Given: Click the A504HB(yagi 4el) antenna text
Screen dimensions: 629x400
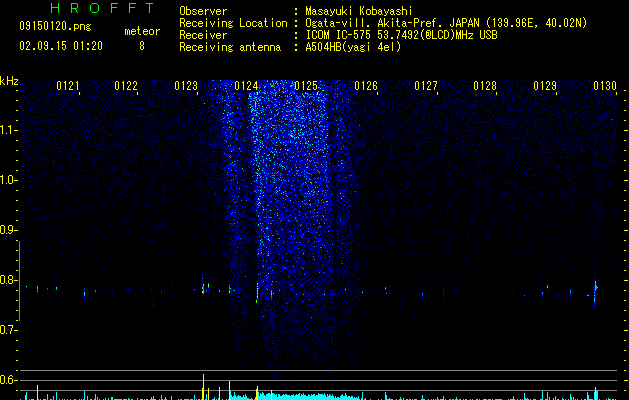Looking at the screenshot, I should click(x=353, y=47).
